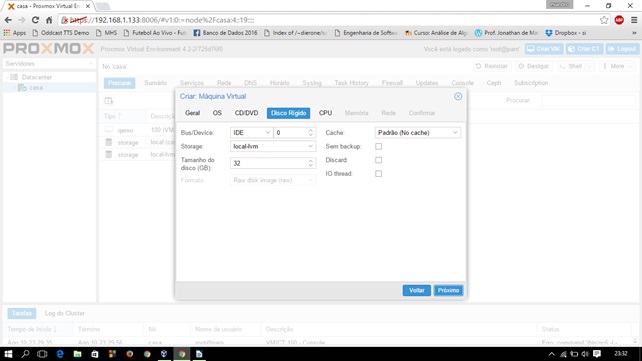Image resolution: width=642 pixels, height=361 pixels.
Task: Switch to the Sumário node tab
Action: click(x=155, y=83)
